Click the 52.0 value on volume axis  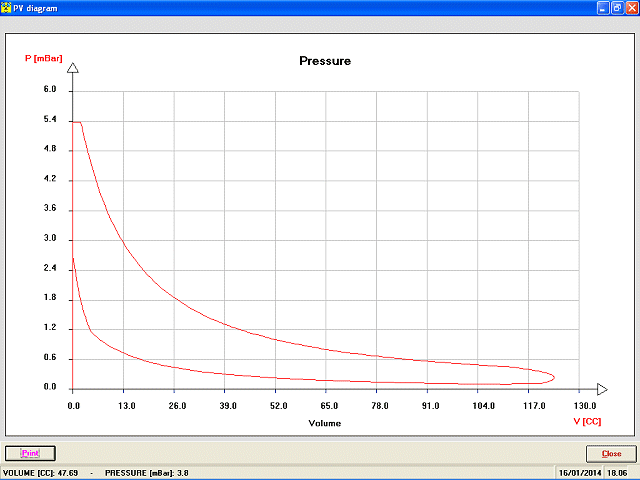coord(278,406)
